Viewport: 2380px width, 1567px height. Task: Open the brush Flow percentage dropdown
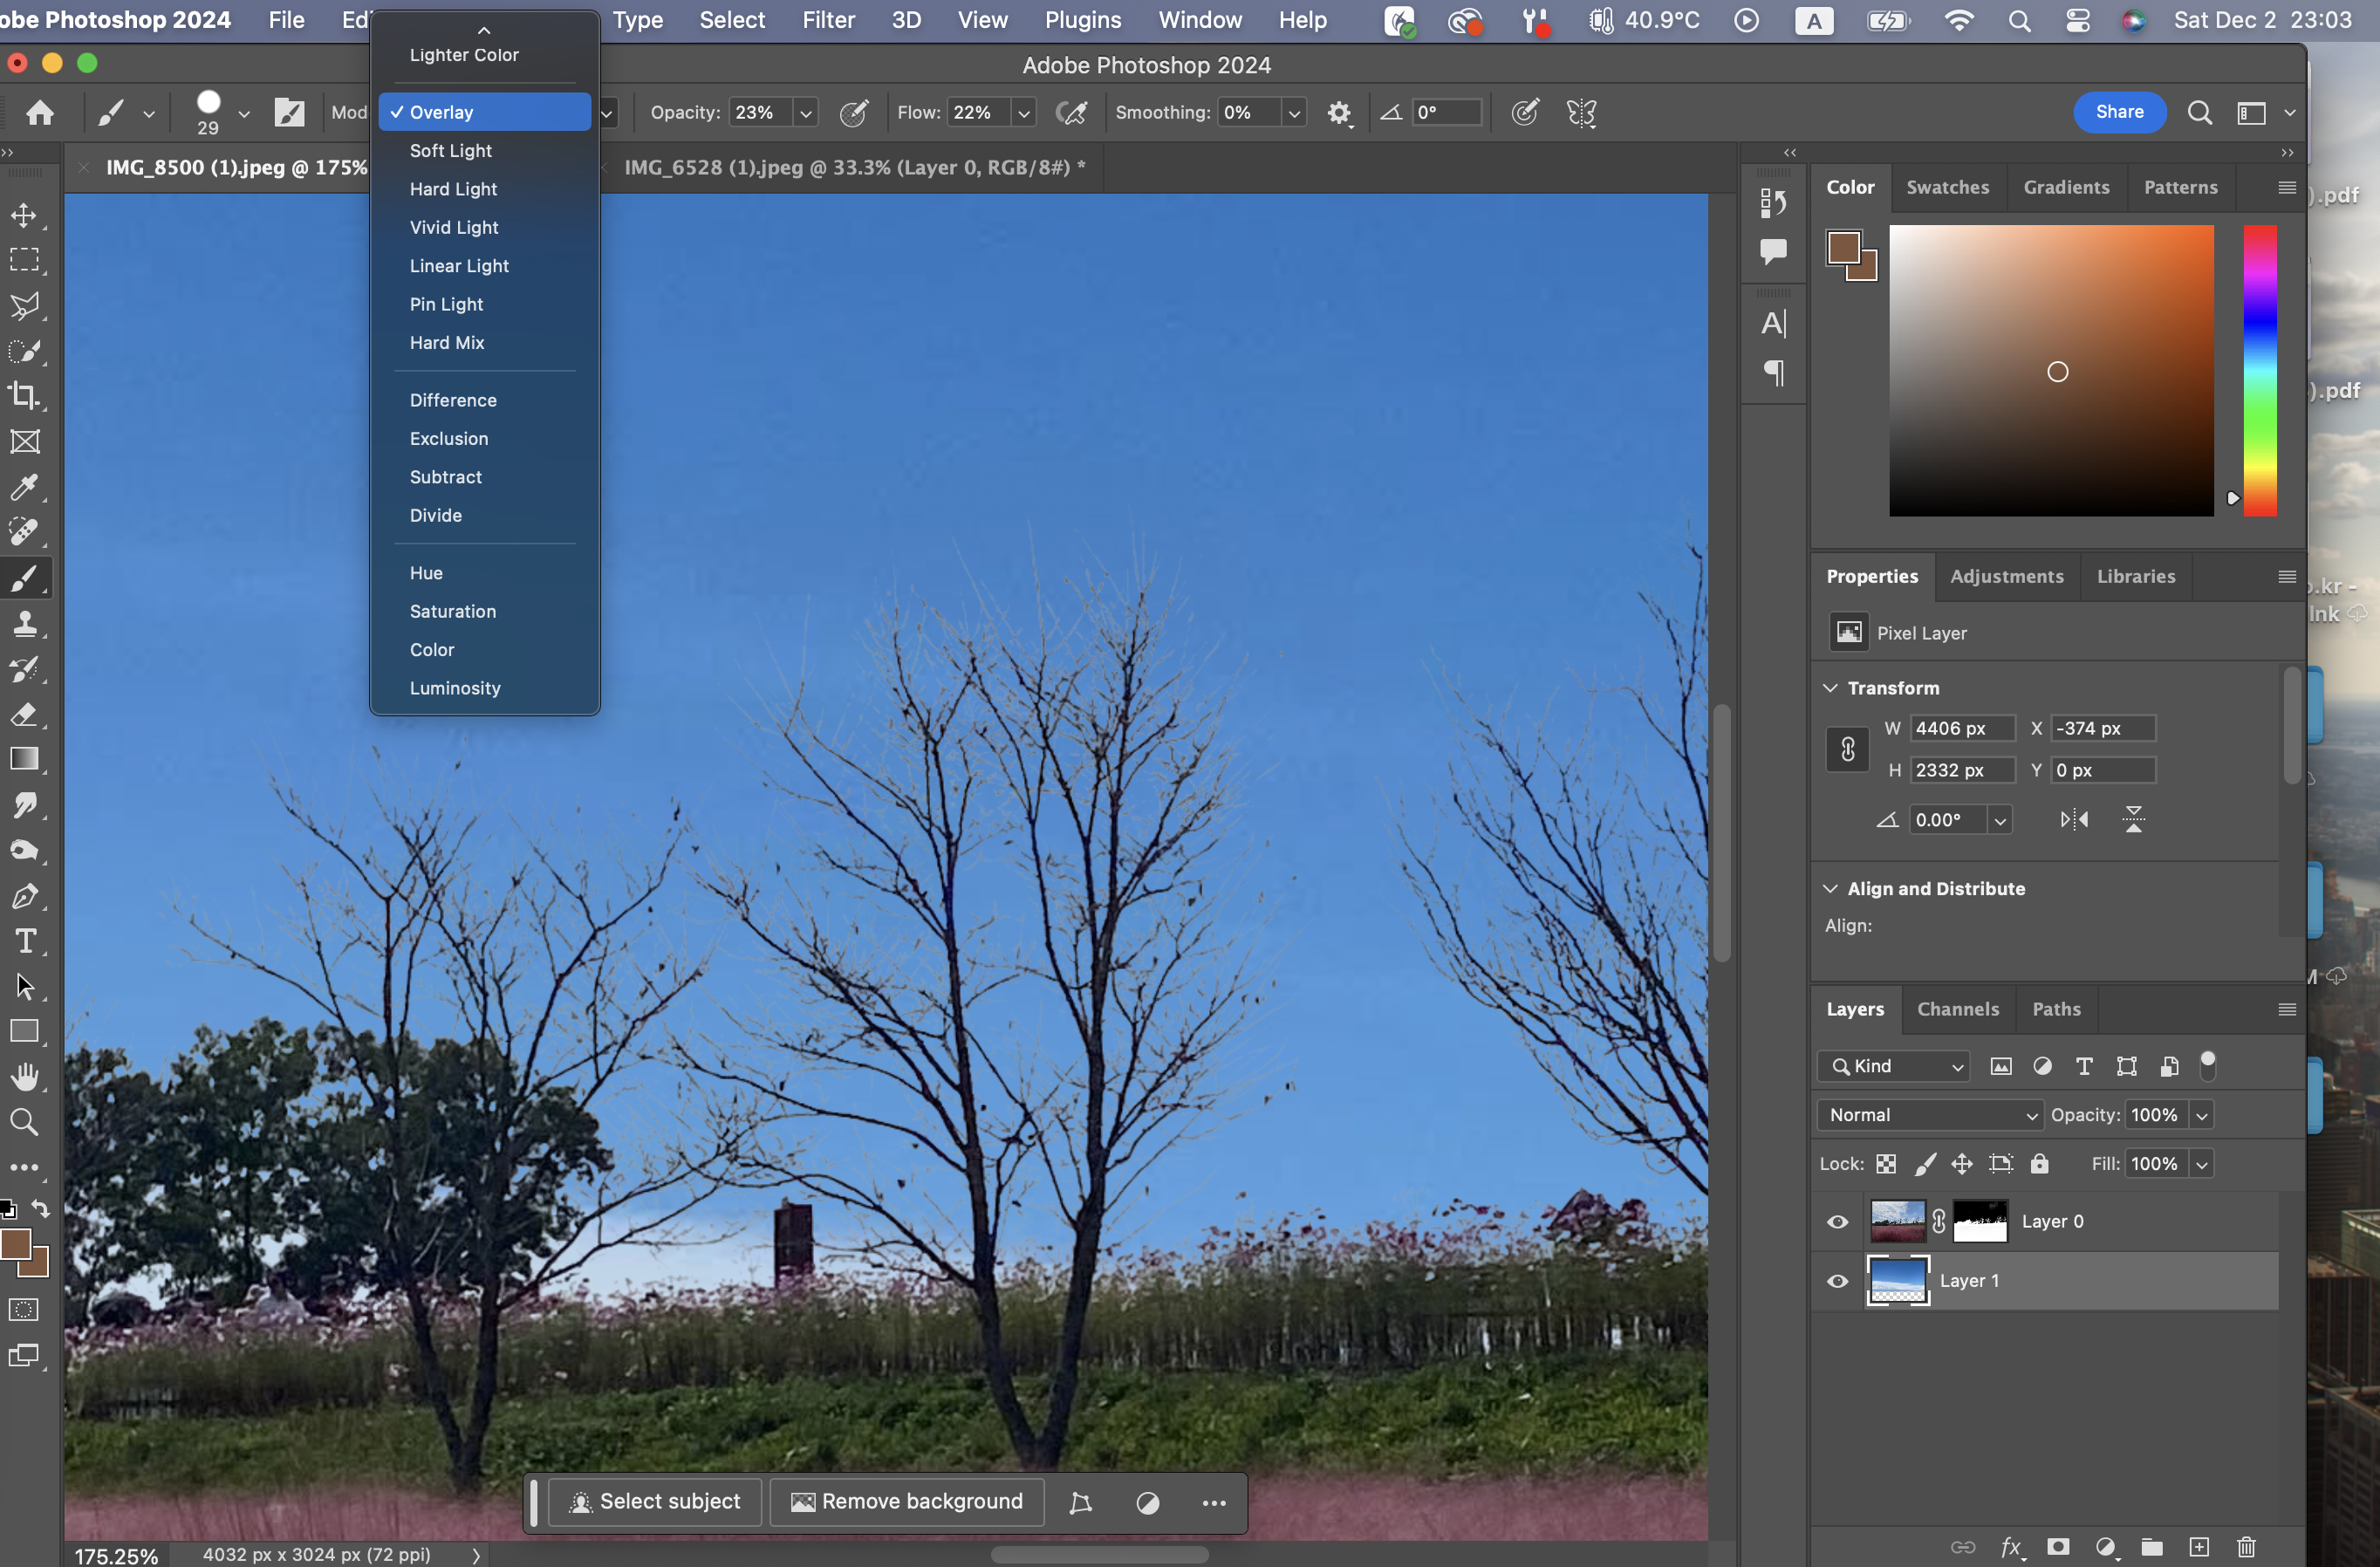tap(1023, 113)
